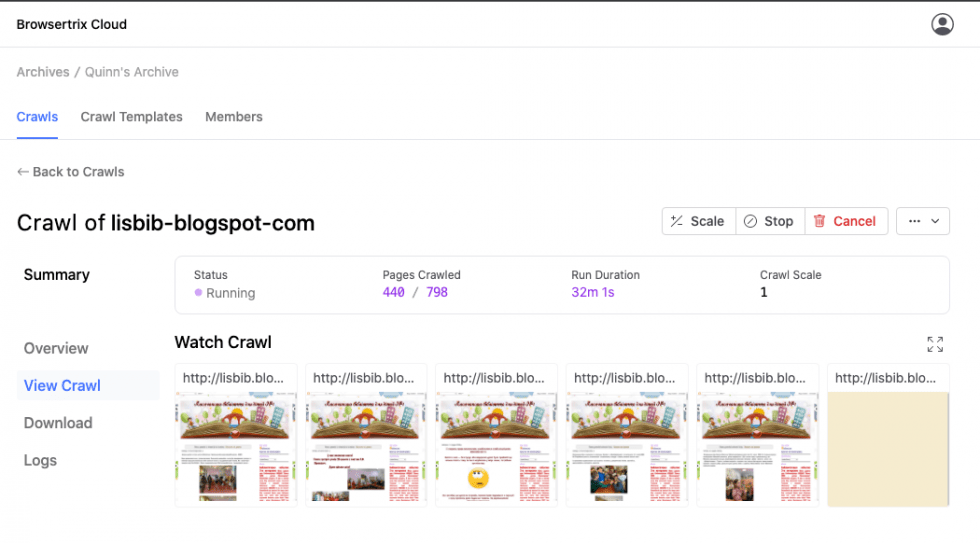Open the first crawl browser preview
The image size is (980, 543).
pyautogui.click(x=236, y=448)
